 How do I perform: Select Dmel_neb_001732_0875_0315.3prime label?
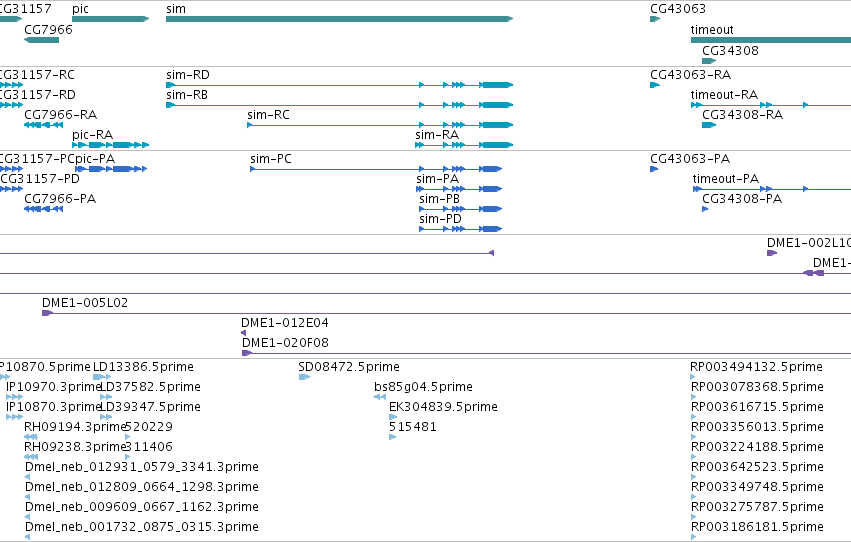(x=142, y=527)
